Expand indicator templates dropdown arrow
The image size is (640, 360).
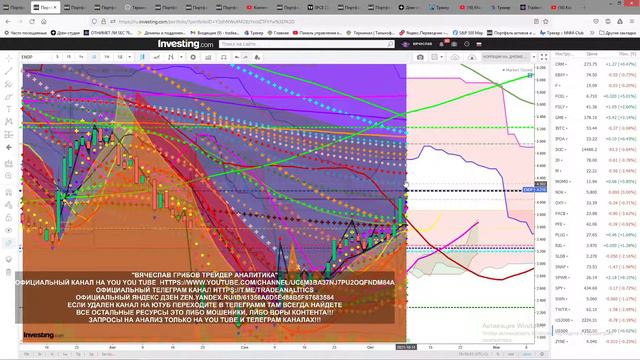pos(181,57)
